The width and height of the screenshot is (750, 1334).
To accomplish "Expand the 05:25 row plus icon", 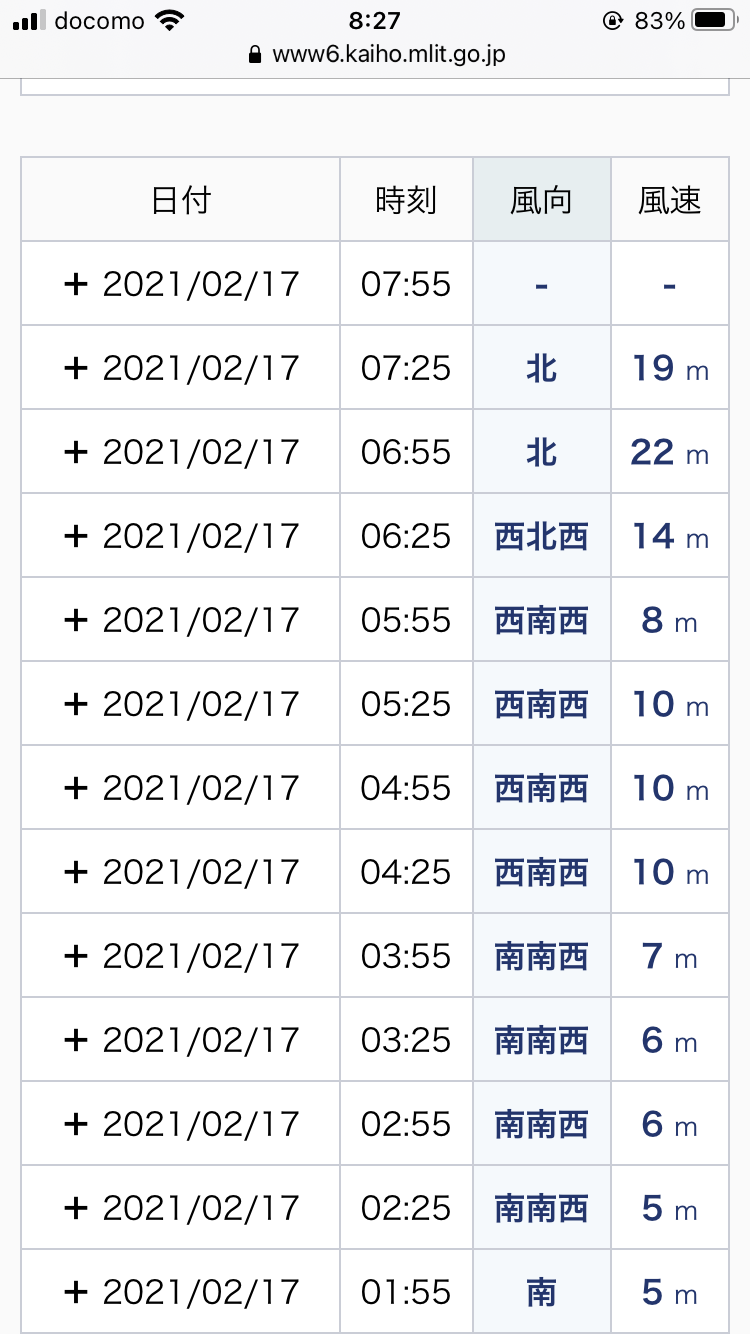I will 76,704.
